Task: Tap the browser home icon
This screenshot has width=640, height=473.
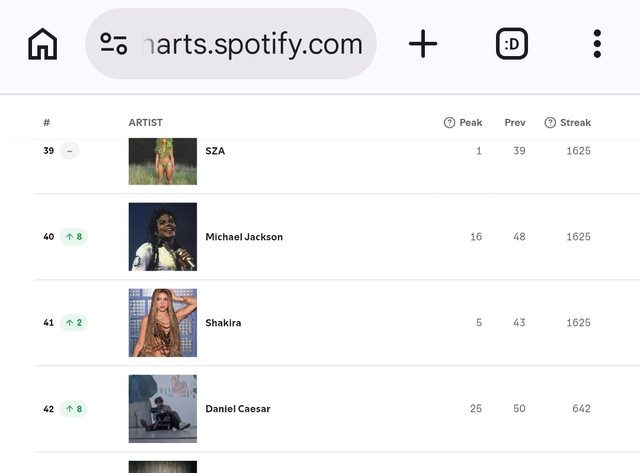Action: tap(42, 44)
